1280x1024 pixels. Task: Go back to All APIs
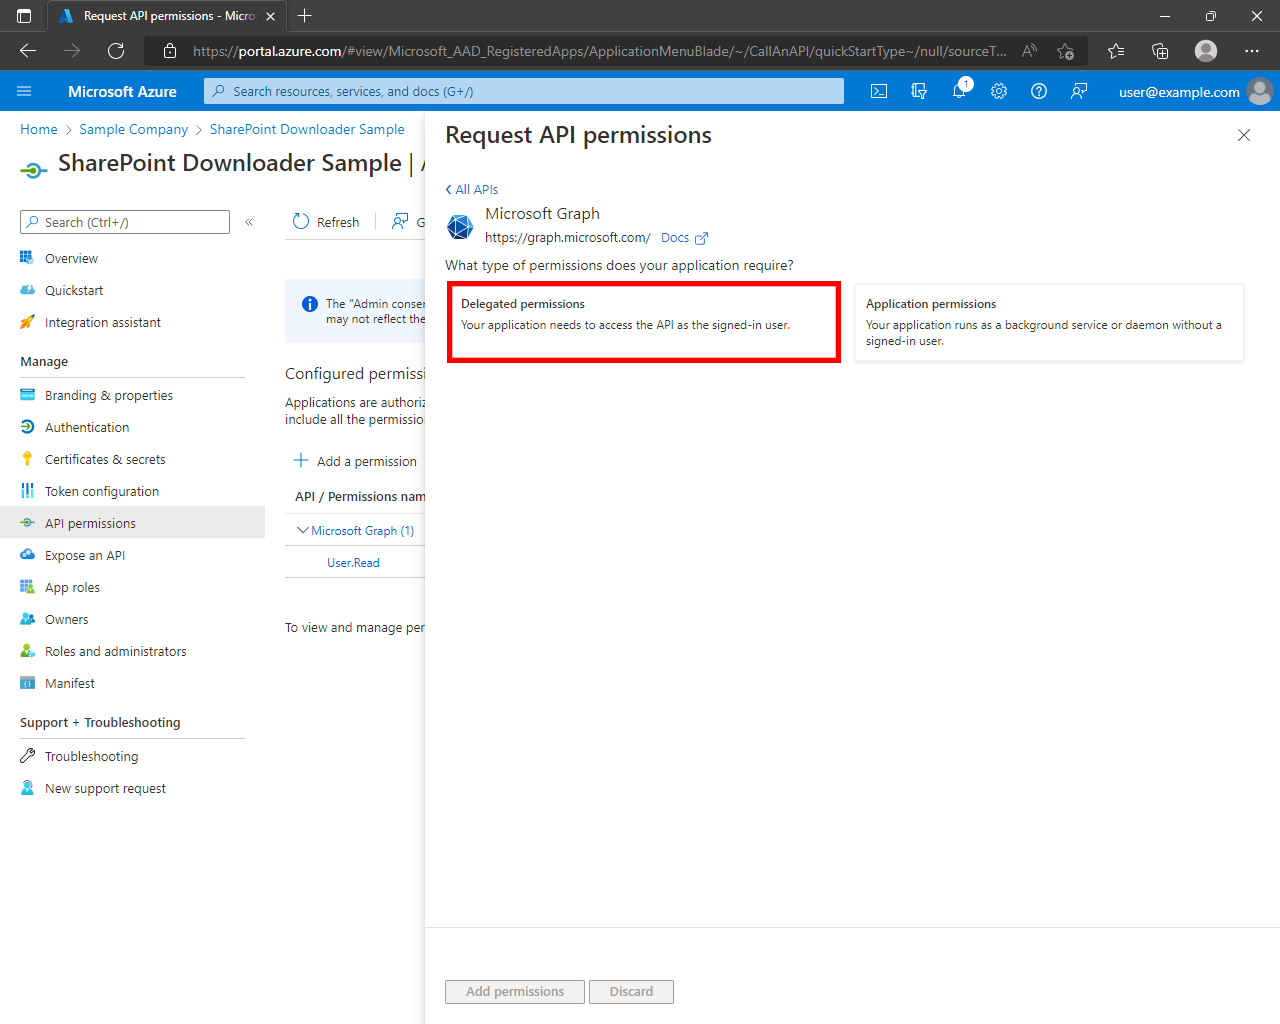tap(471, 189)
